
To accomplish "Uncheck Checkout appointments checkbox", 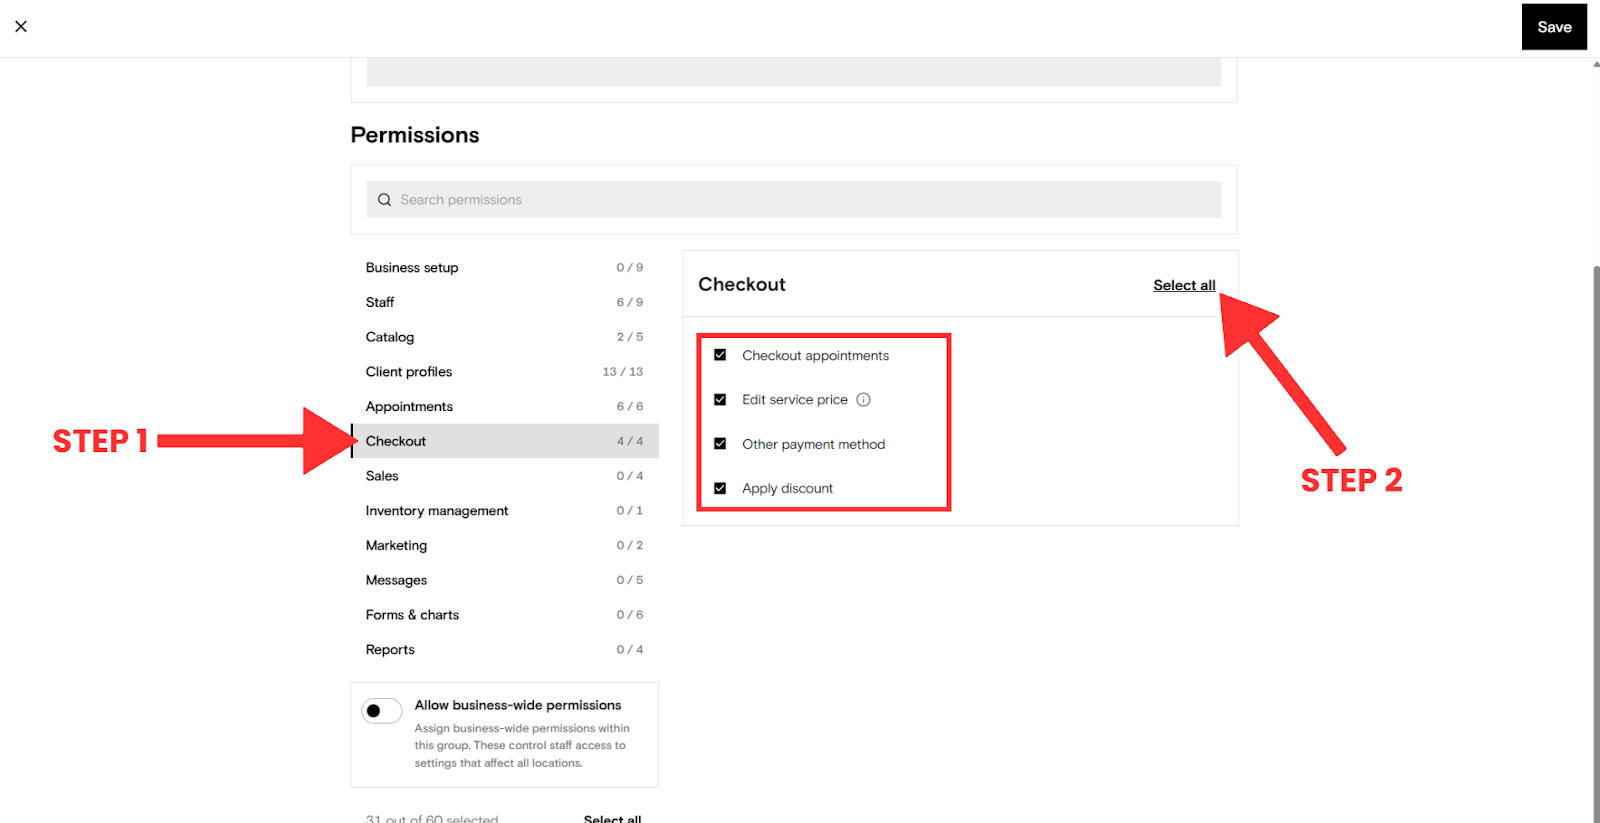I will click(720, 355).
